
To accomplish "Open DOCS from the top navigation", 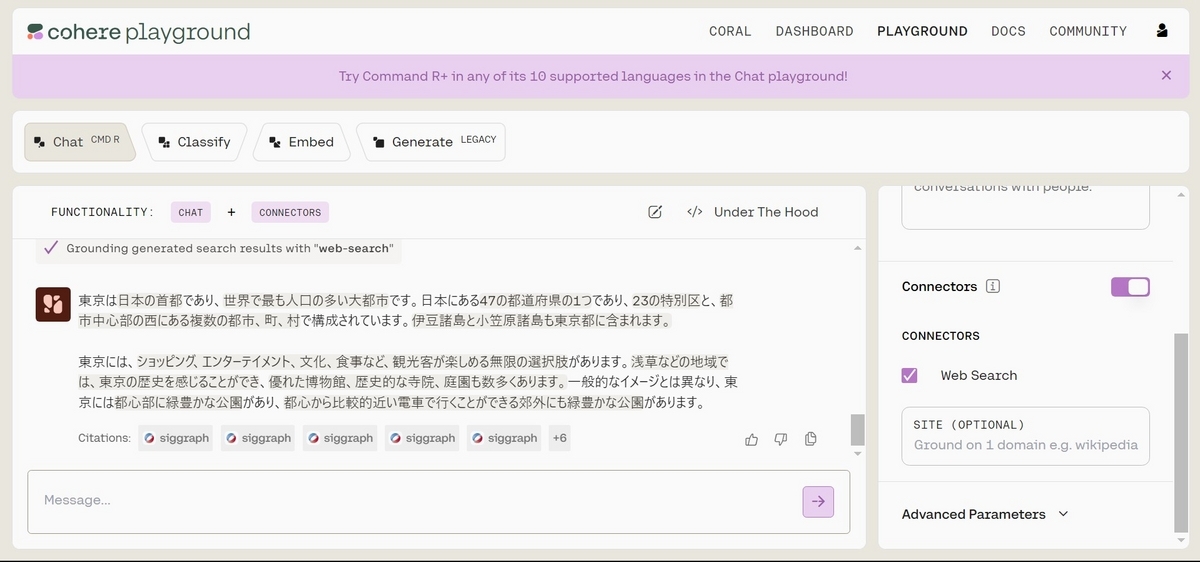I will (x=1008, y=31).
